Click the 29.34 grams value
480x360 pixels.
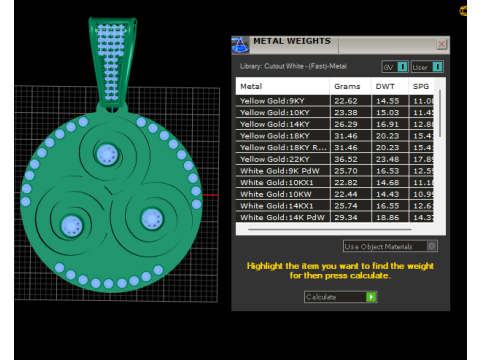[x=346, y=217]
